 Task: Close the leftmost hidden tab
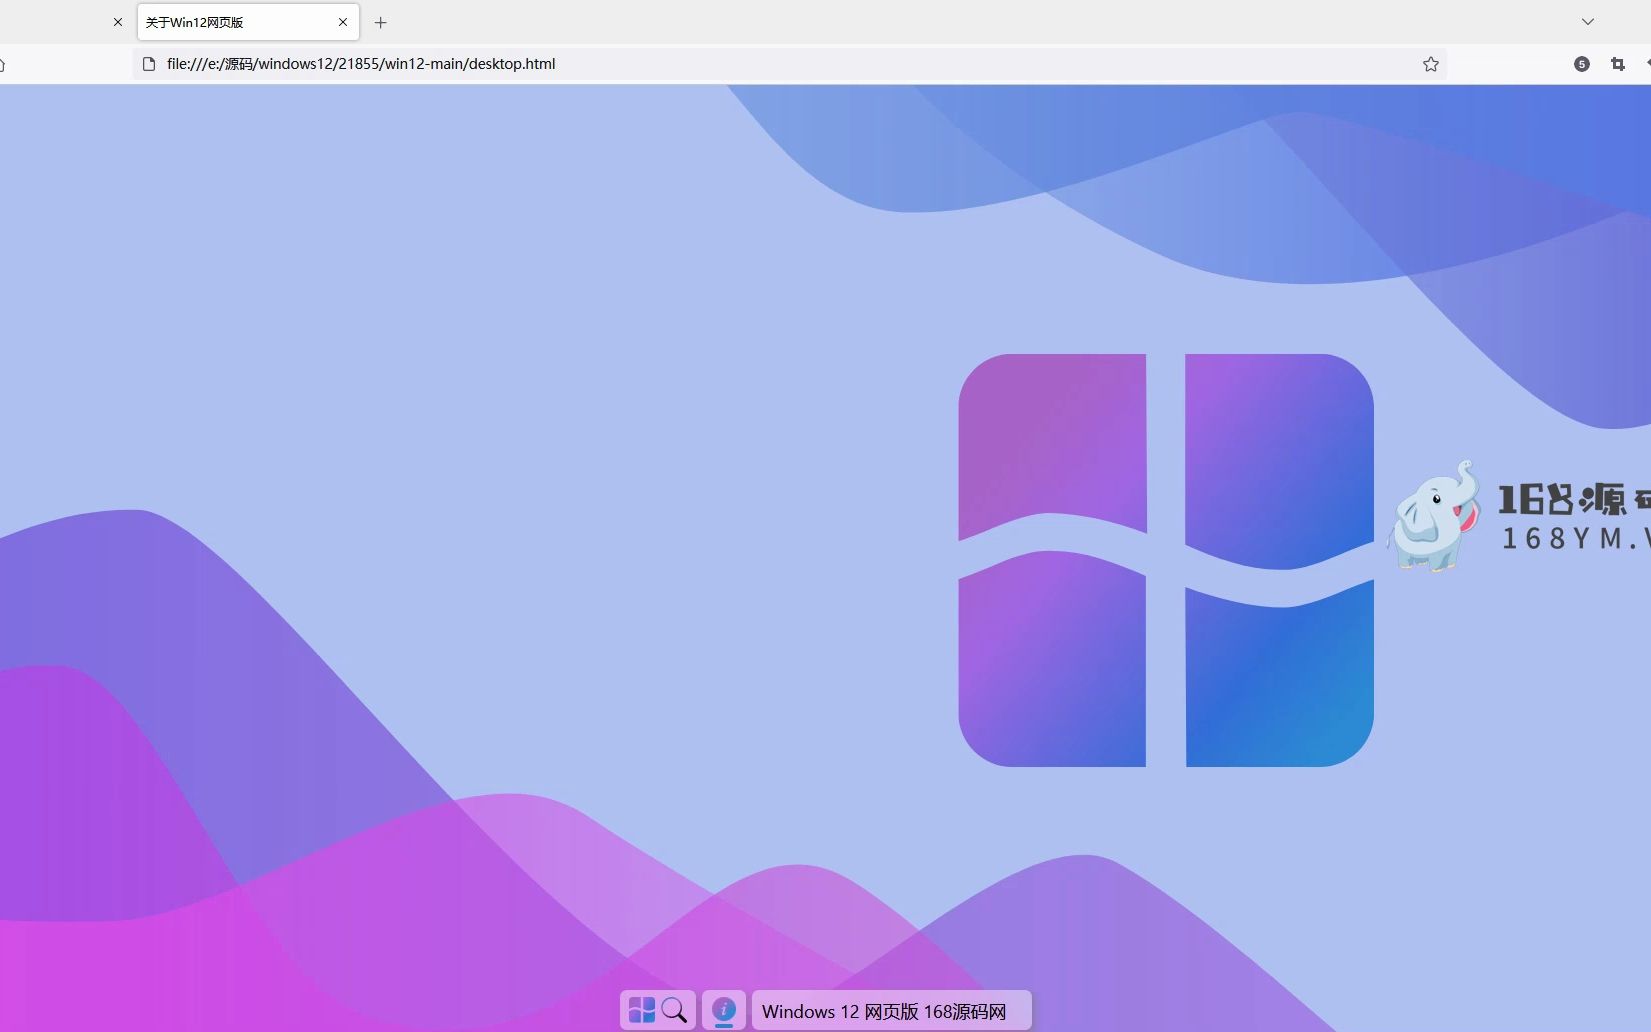118,21
